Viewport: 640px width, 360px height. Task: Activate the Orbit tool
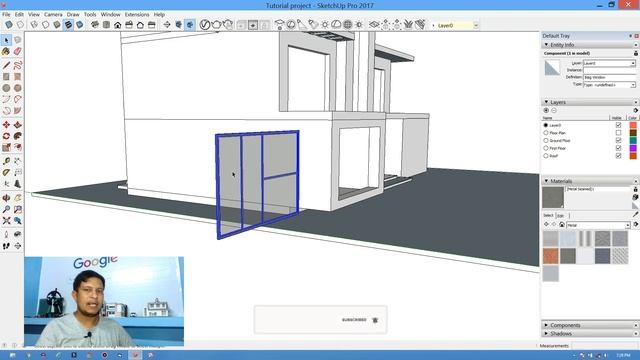click(x=6, y=198)
